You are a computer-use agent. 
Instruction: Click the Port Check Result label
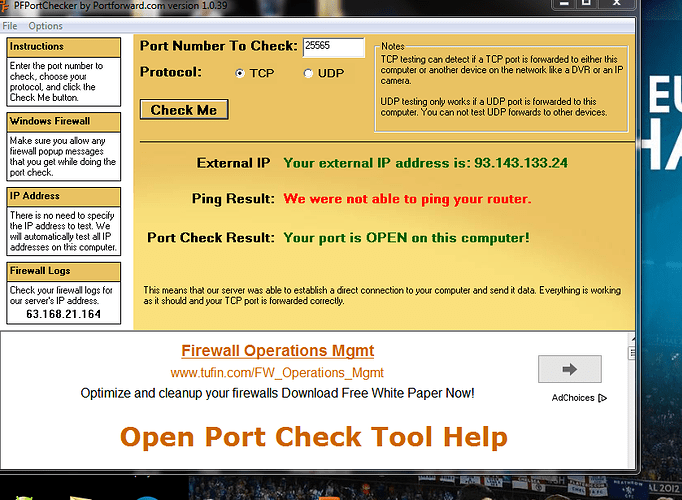(x=211, y=238)
